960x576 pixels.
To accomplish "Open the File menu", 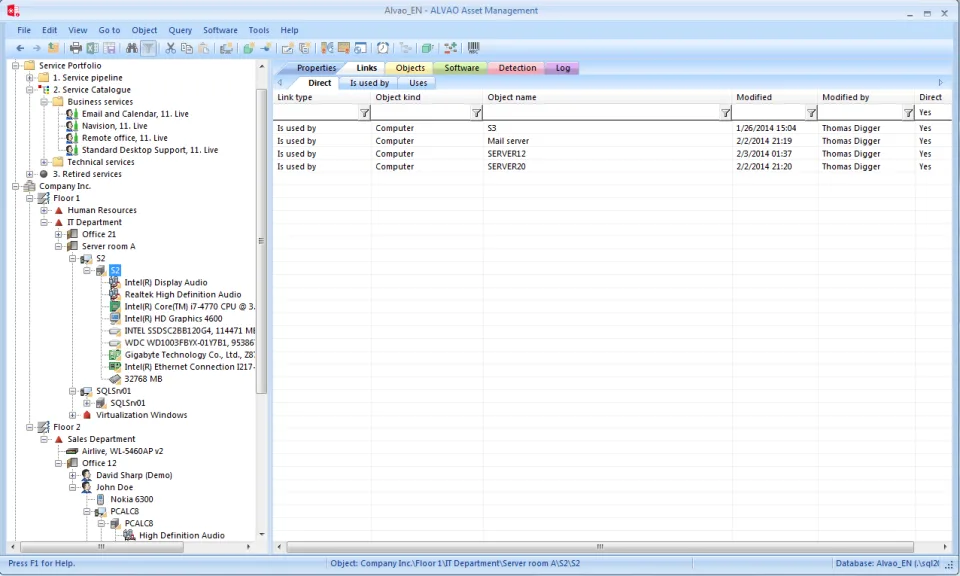I will [x=24, y=30].
